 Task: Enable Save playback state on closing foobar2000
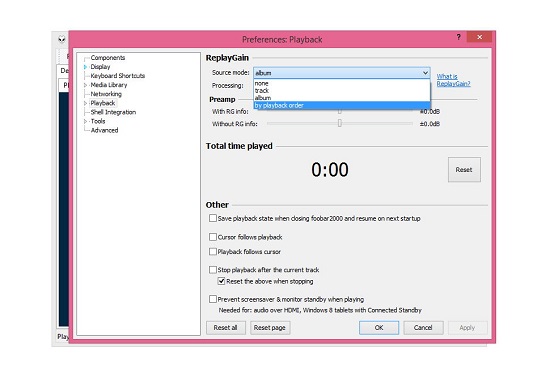point(213,218)
